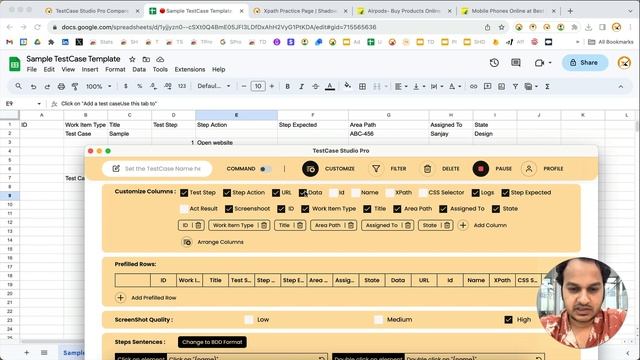Screen dimensions: 640x360
Task: Open the Filter funnel icon
Action: 376,169
